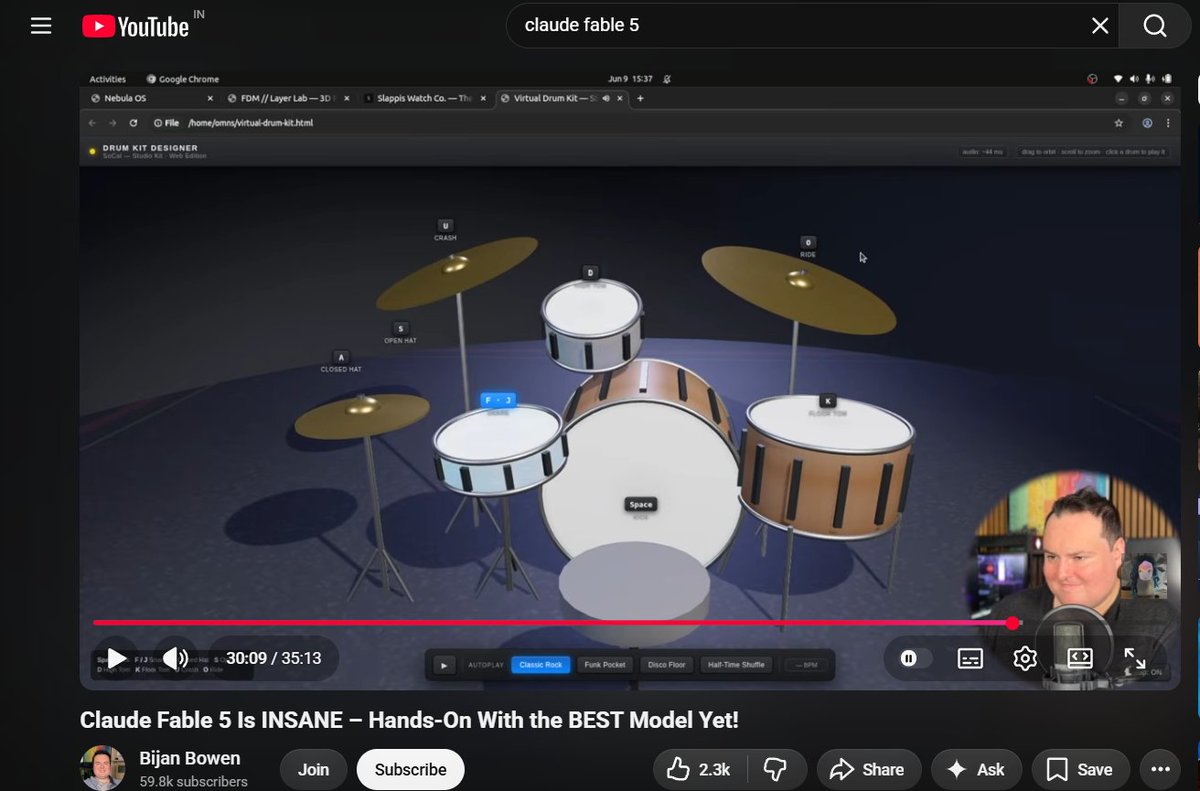The image size is (1200, 791).
Task: Reload the page in the recorded Chrome
Action: [133, 123]
